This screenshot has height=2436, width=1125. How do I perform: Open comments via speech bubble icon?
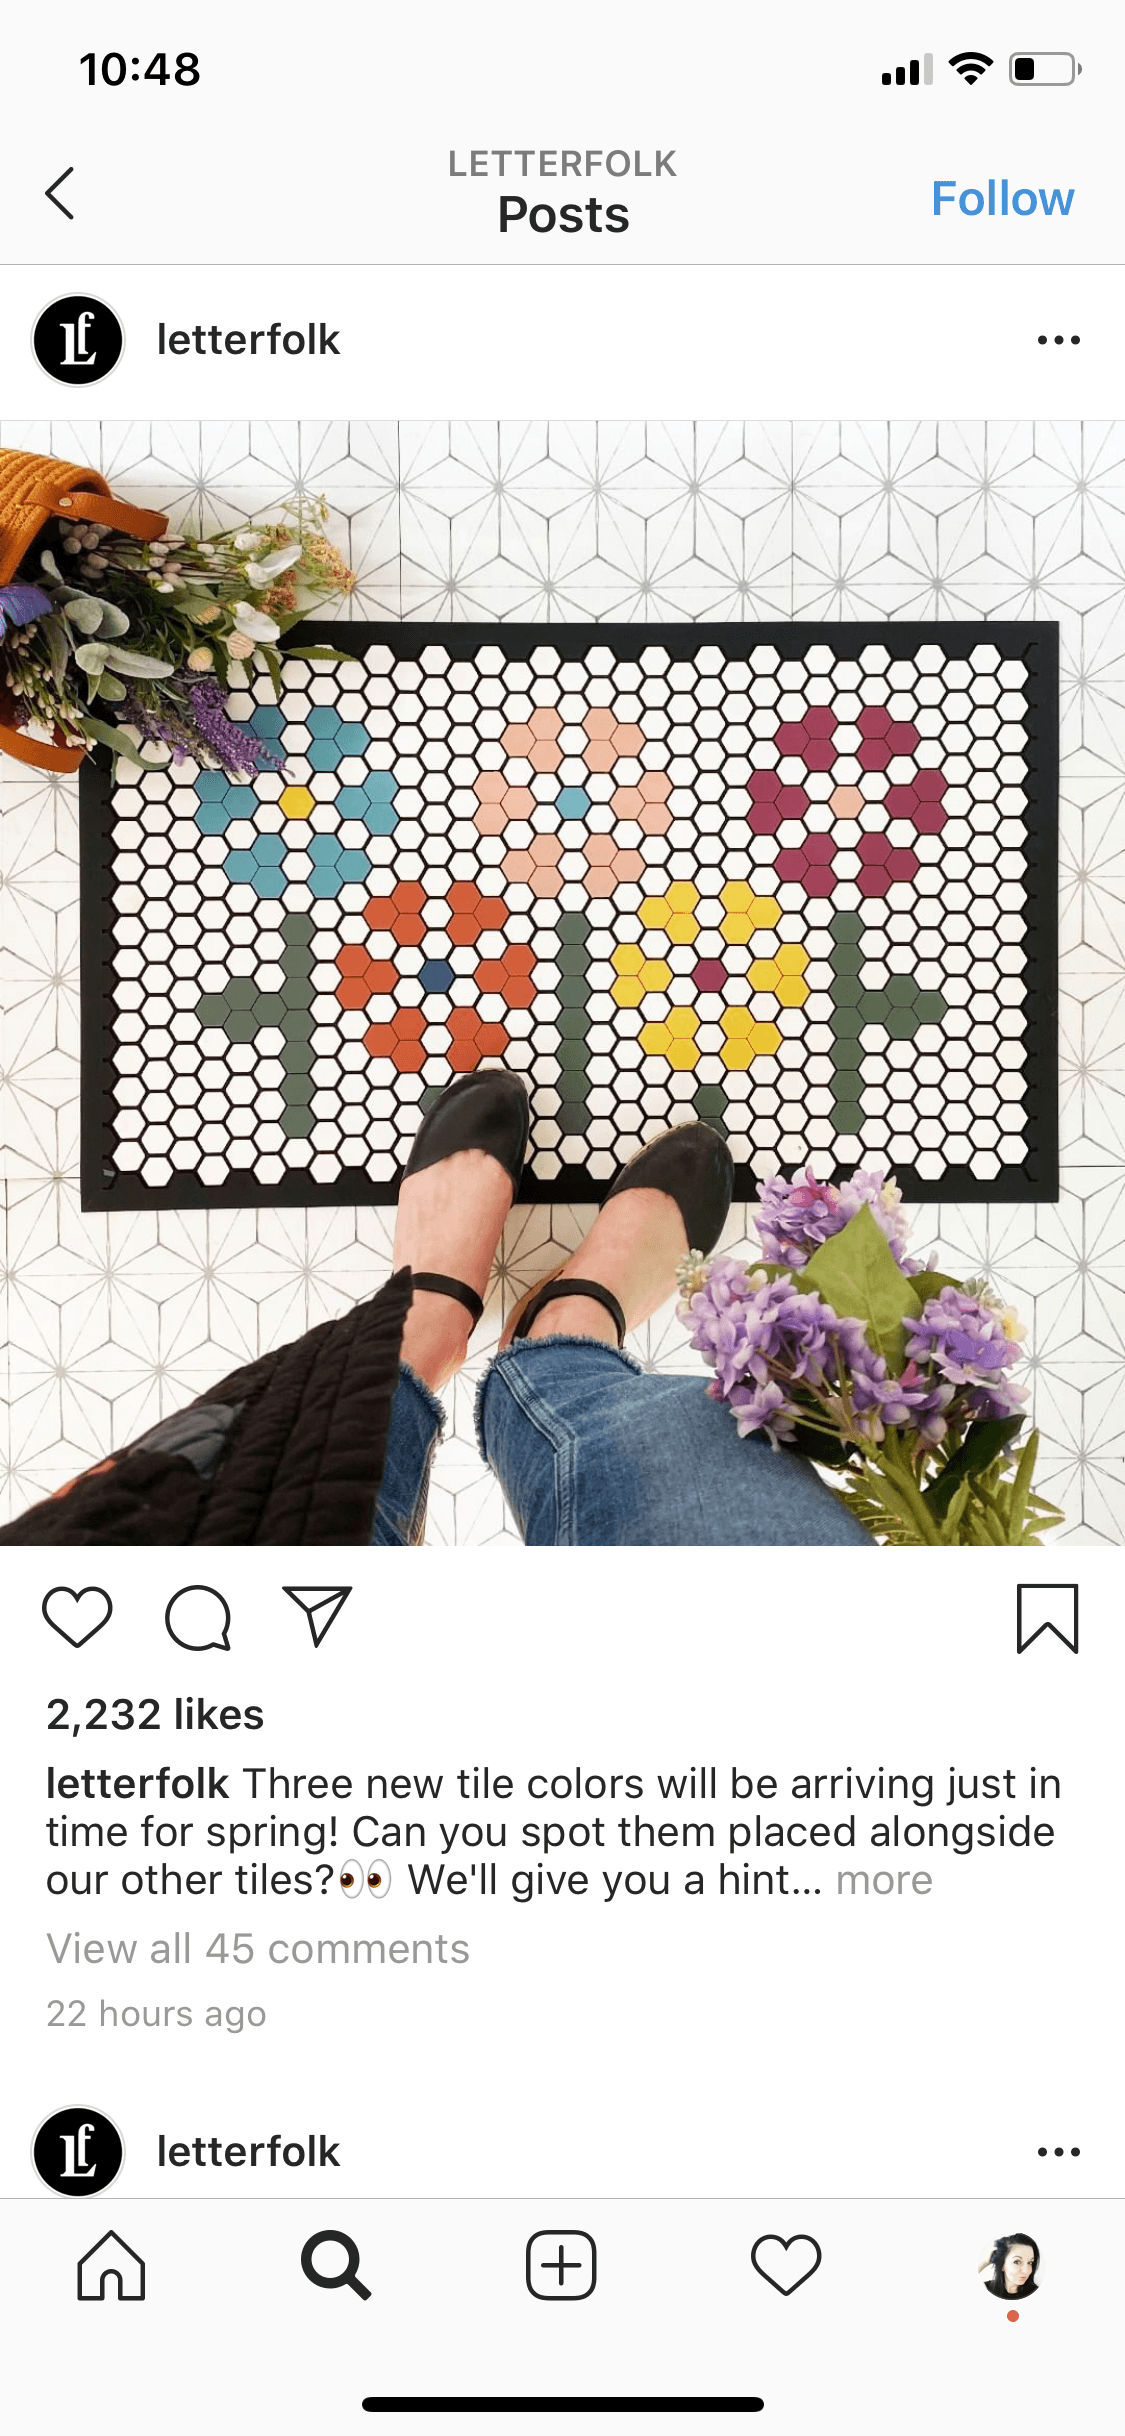(198, 1617)
